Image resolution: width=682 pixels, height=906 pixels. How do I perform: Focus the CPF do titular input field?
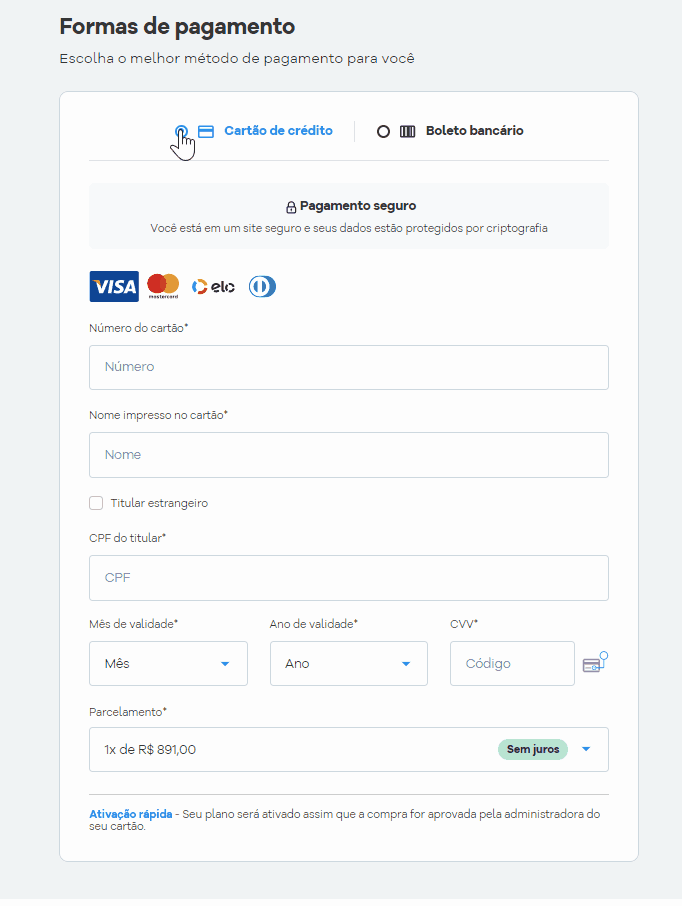[x=349, y=578]
